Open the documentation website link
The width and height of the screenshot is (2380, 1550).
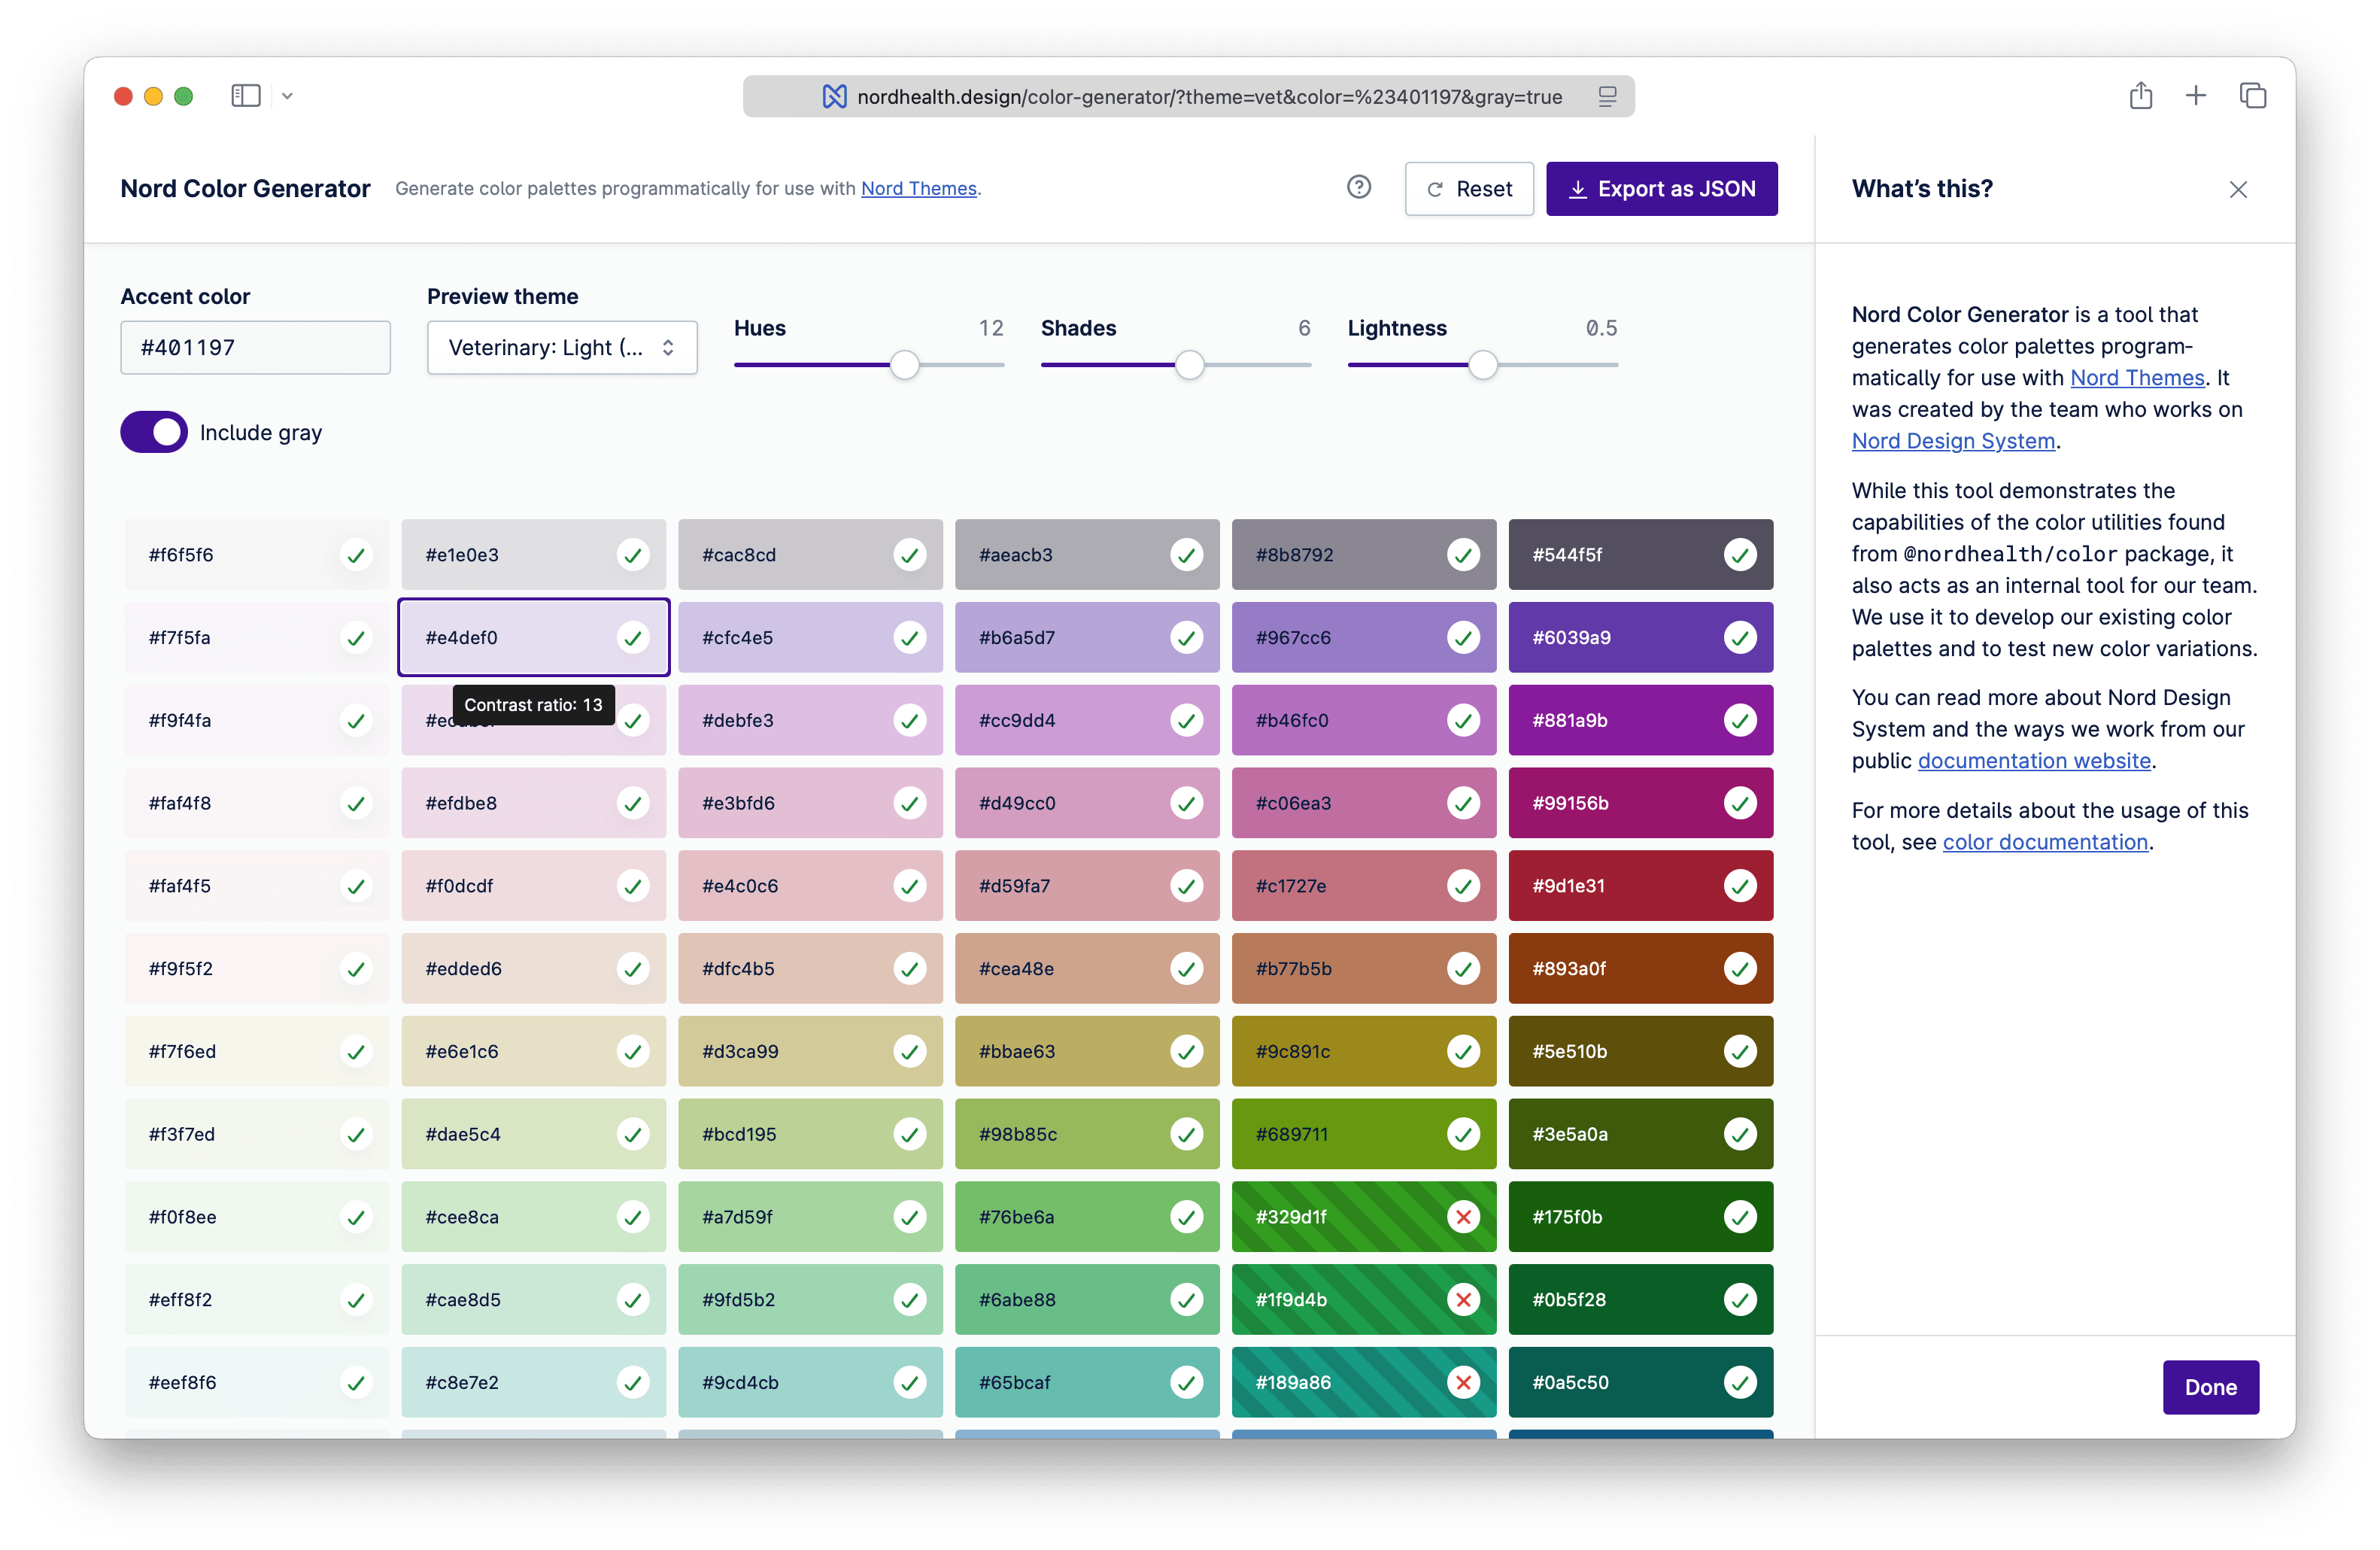pos(2034,761)
